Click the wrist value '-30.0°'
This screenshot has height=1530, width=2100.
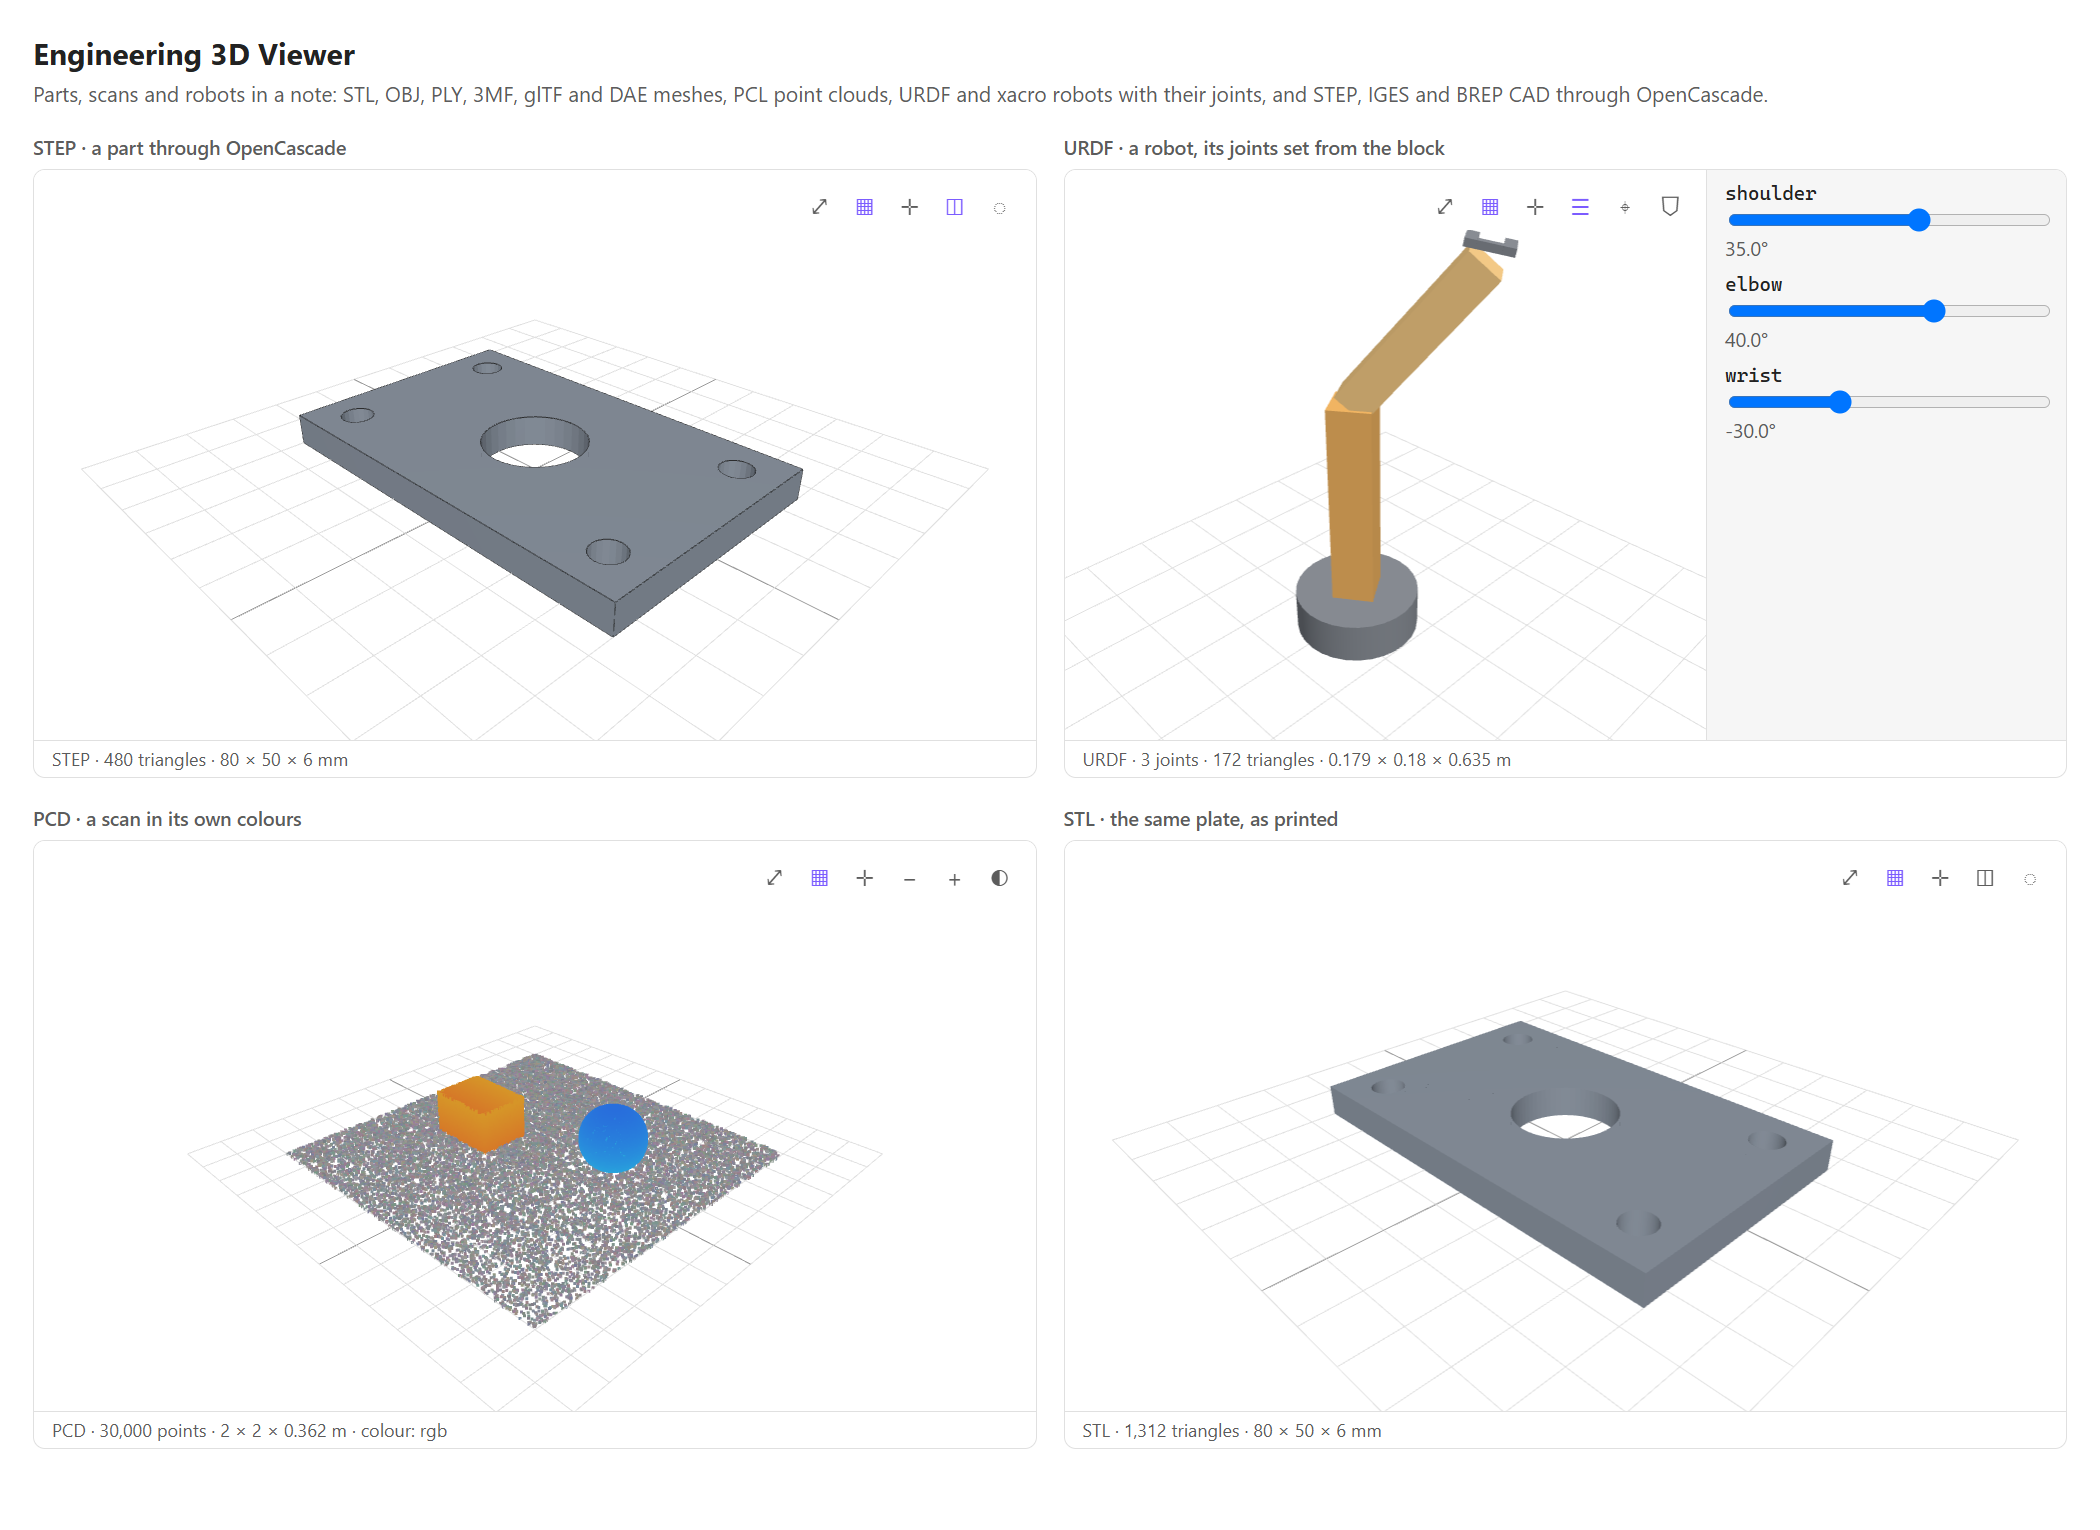click(x=1750, y=431)
